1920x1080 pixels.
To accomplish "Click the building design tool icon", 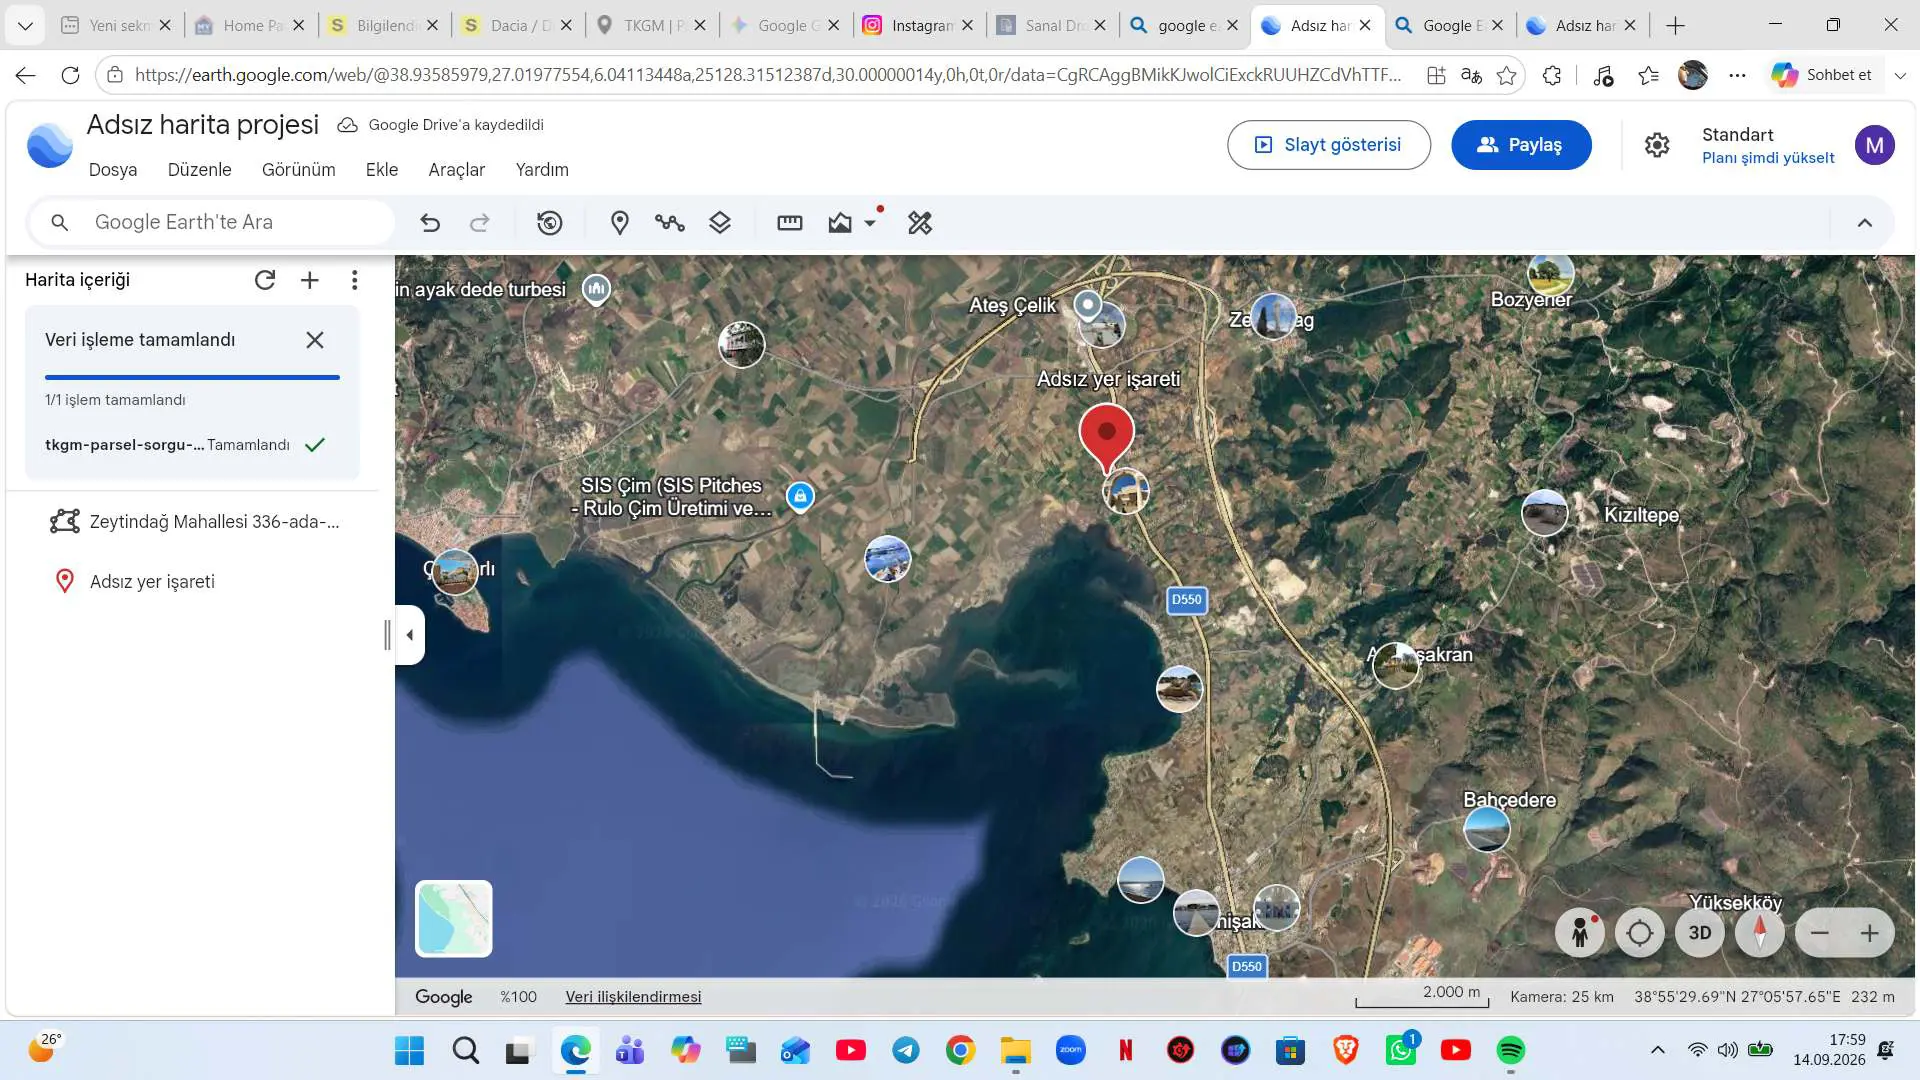I will coord(840,223).
